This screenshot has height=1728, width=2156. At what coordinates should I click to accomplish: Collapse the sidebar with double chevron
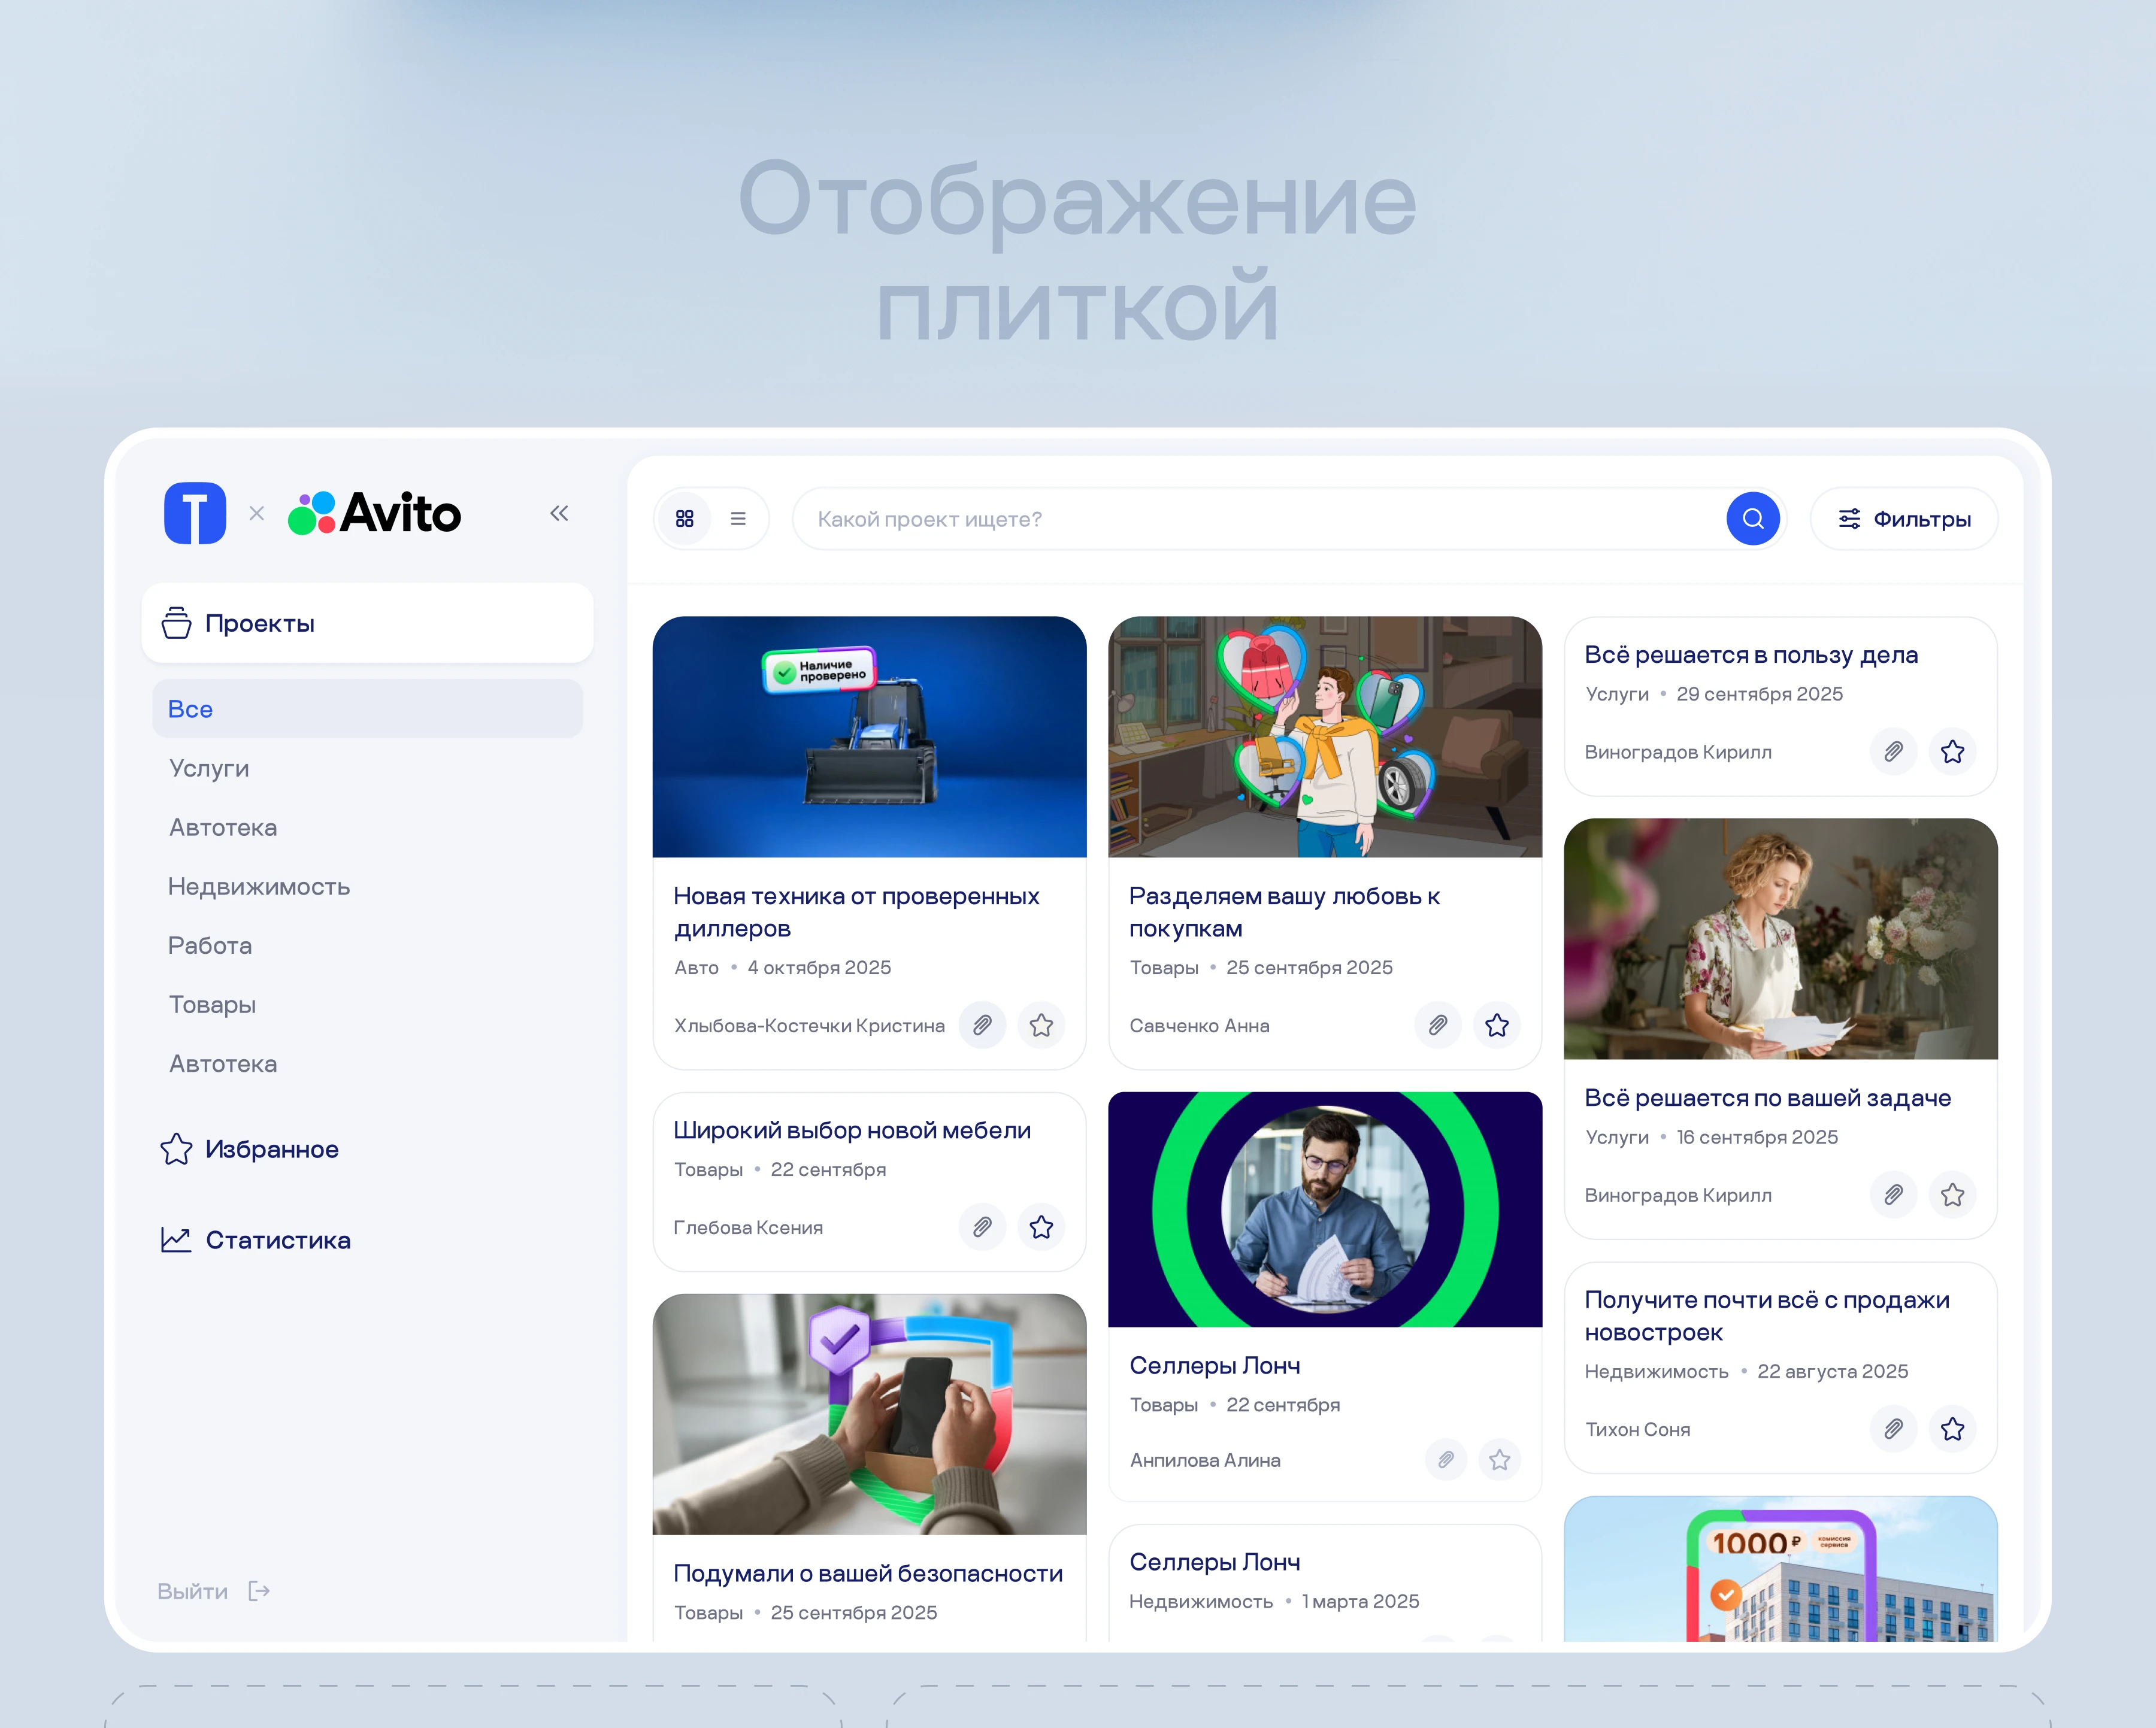pyautogui.click(x=559, y=513)
